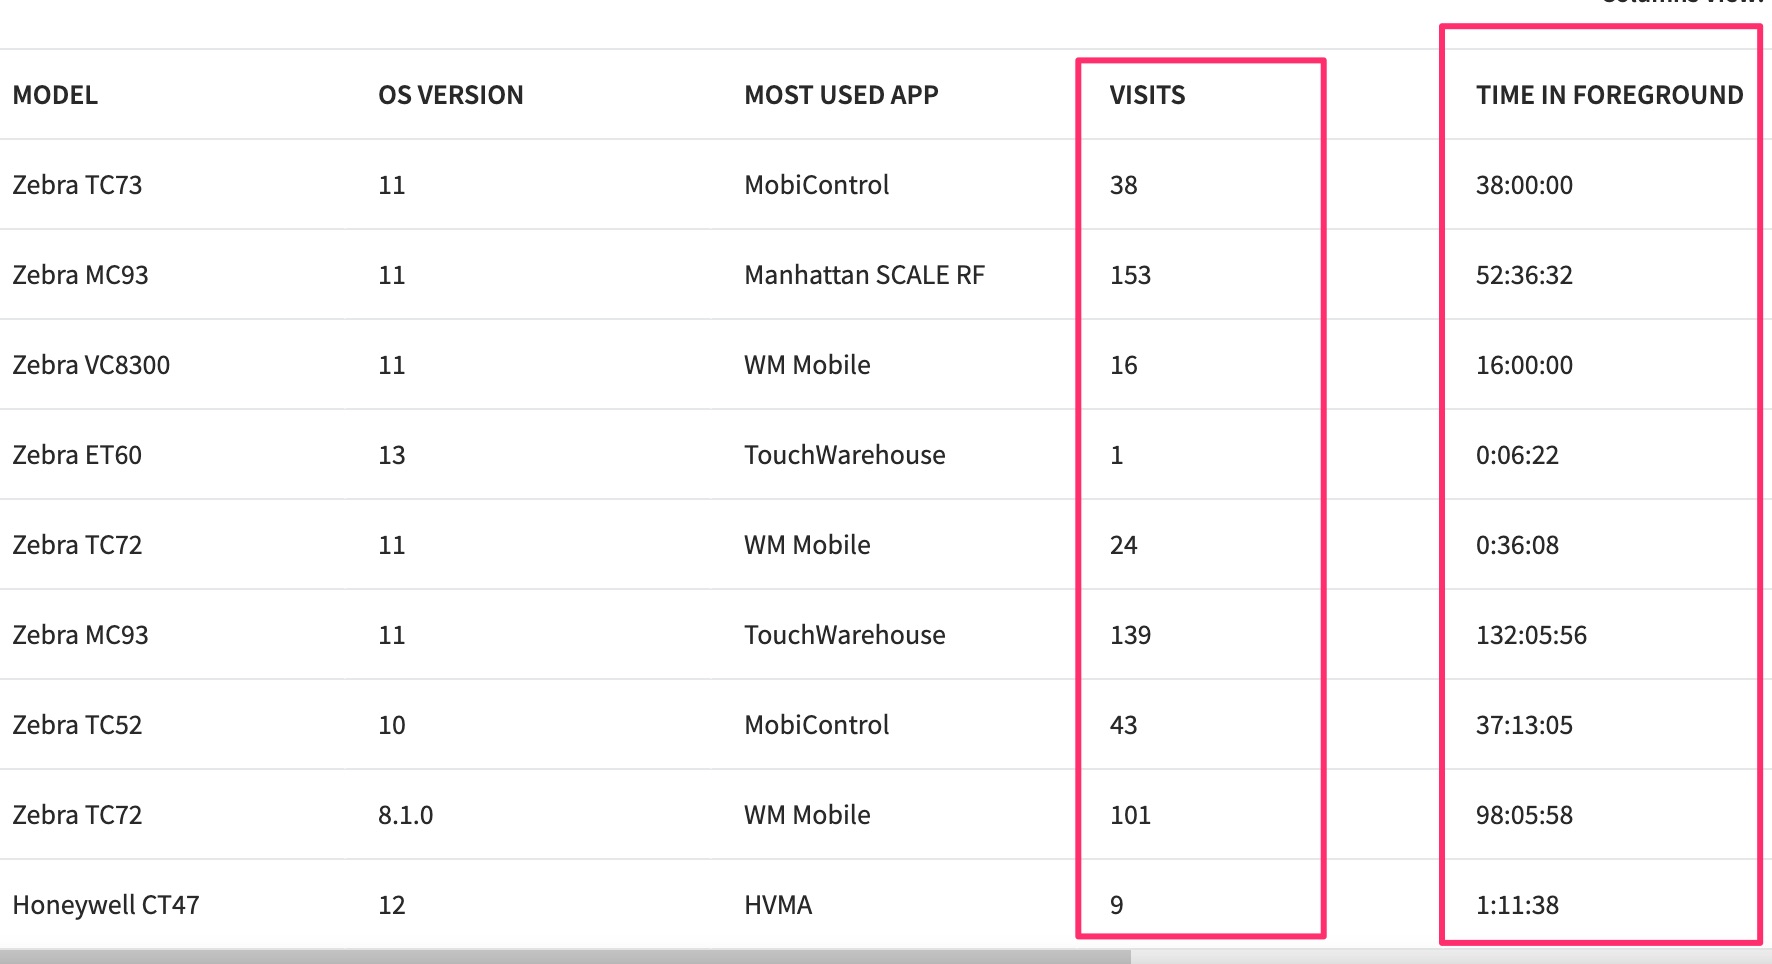This screenshot has width=1772, height=964.
Task: Select the 132:05:56 foreground time cell
Action: tap(1531, 635)
